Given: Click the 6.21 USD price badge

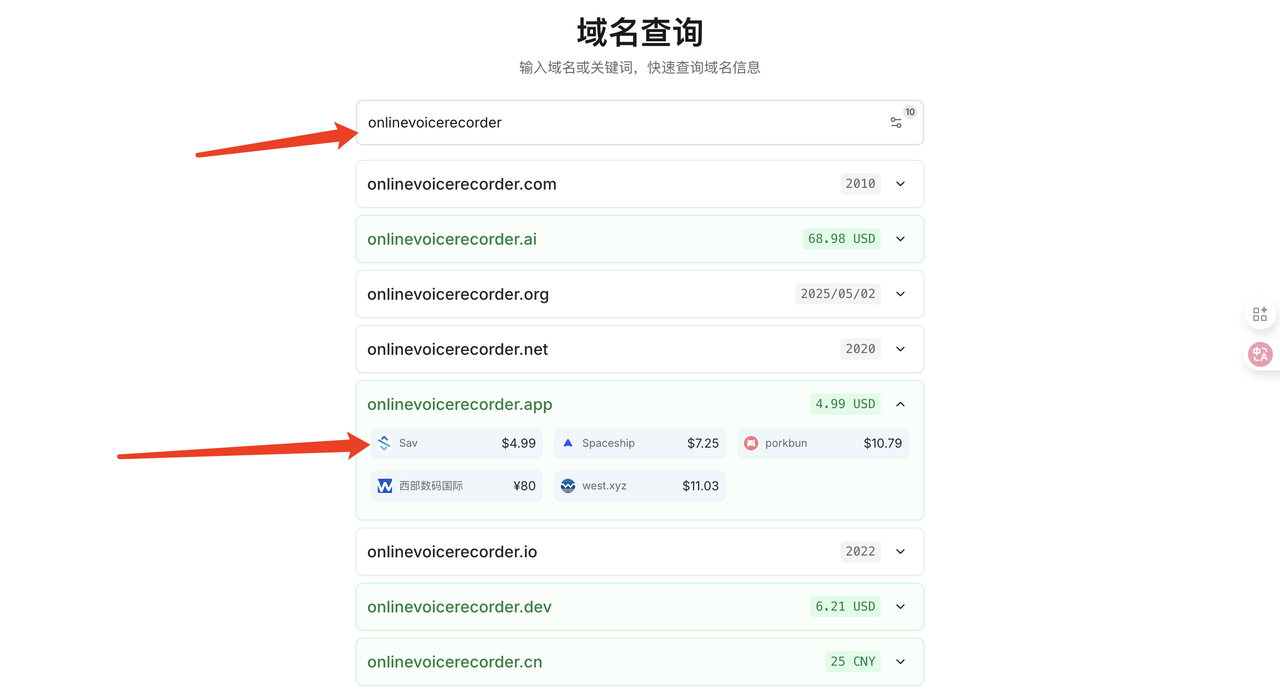Looking at the screenshot, I should tap(845, 606).
